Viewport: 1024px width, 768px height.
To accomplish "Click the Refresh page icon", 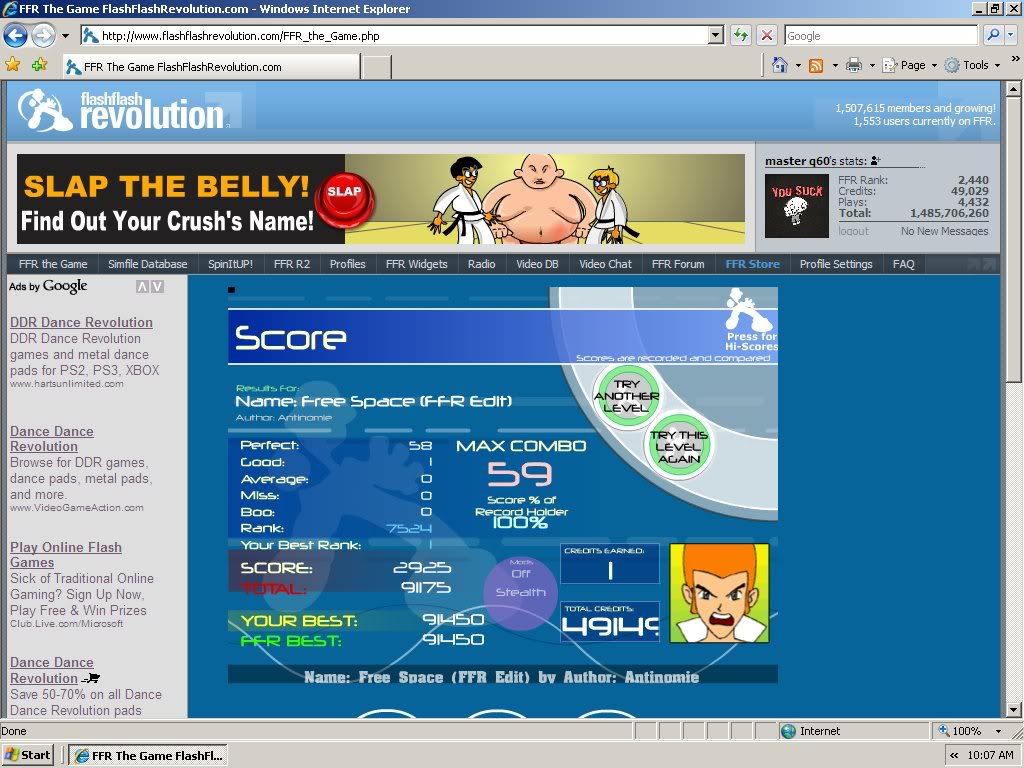I will click(741, 35).
